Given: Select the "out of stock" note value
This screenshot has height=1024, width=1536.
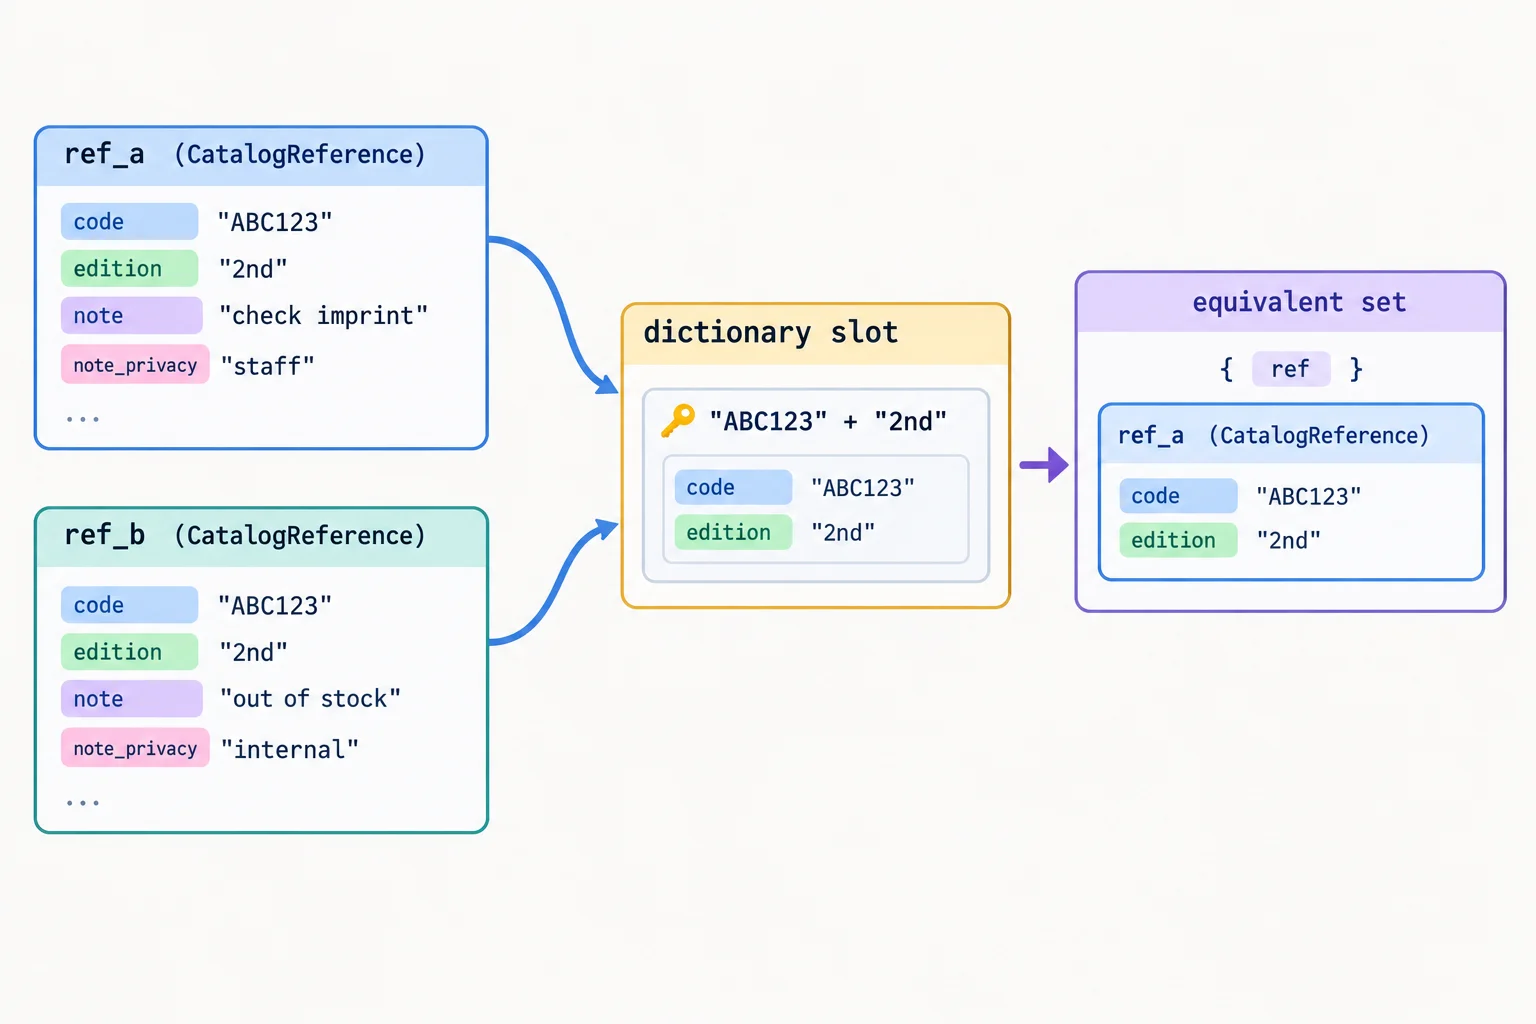Looking at the screenshot, I should coord(310,698).
